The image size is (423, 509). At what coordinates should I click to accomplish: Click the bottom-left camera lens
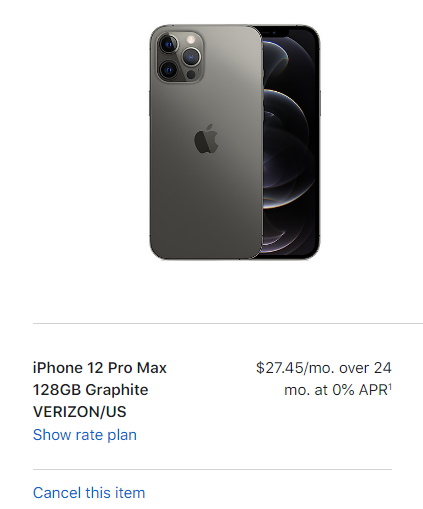click(x=169, y=70)
